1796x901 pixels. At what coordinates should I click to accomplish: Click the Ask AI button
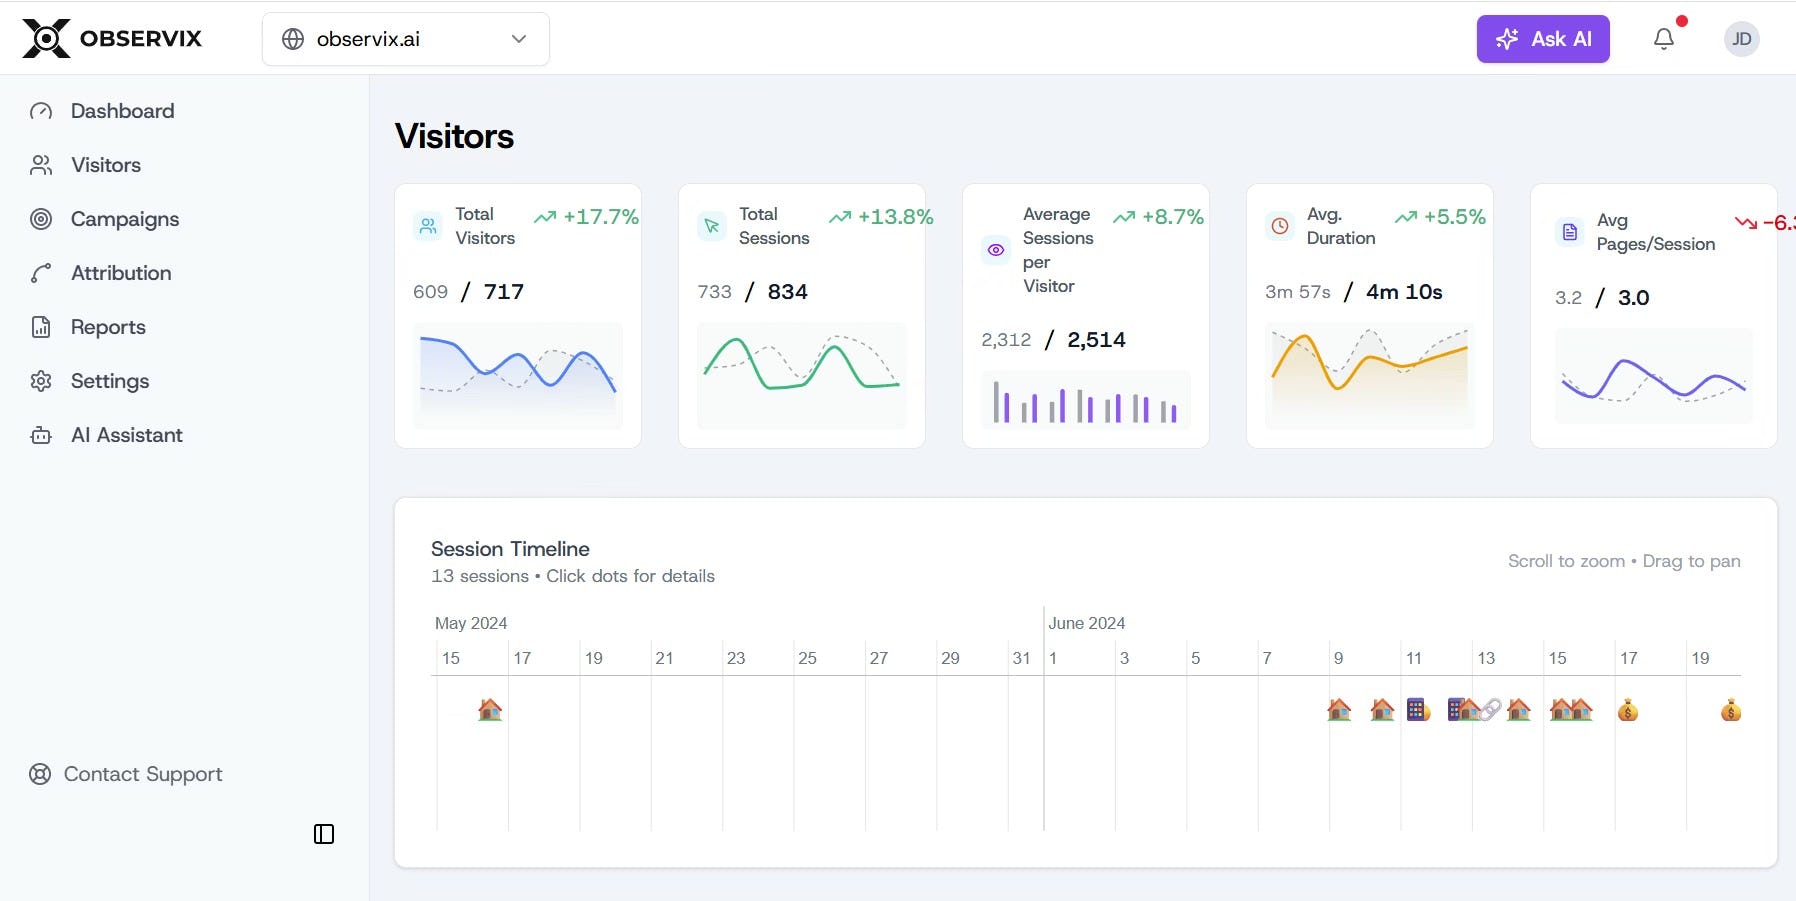click(1542, 39)
